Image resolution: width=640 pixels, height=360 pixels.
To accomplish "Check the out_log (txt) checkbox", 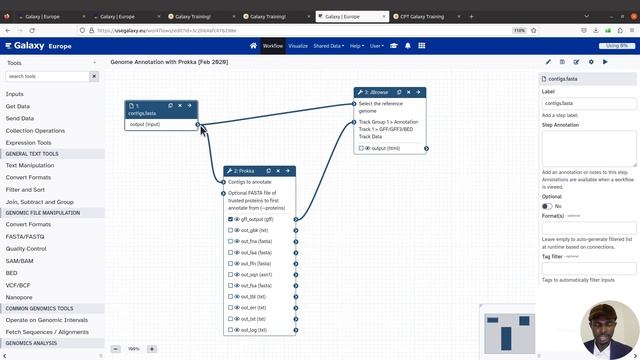I will click(230, 330).
